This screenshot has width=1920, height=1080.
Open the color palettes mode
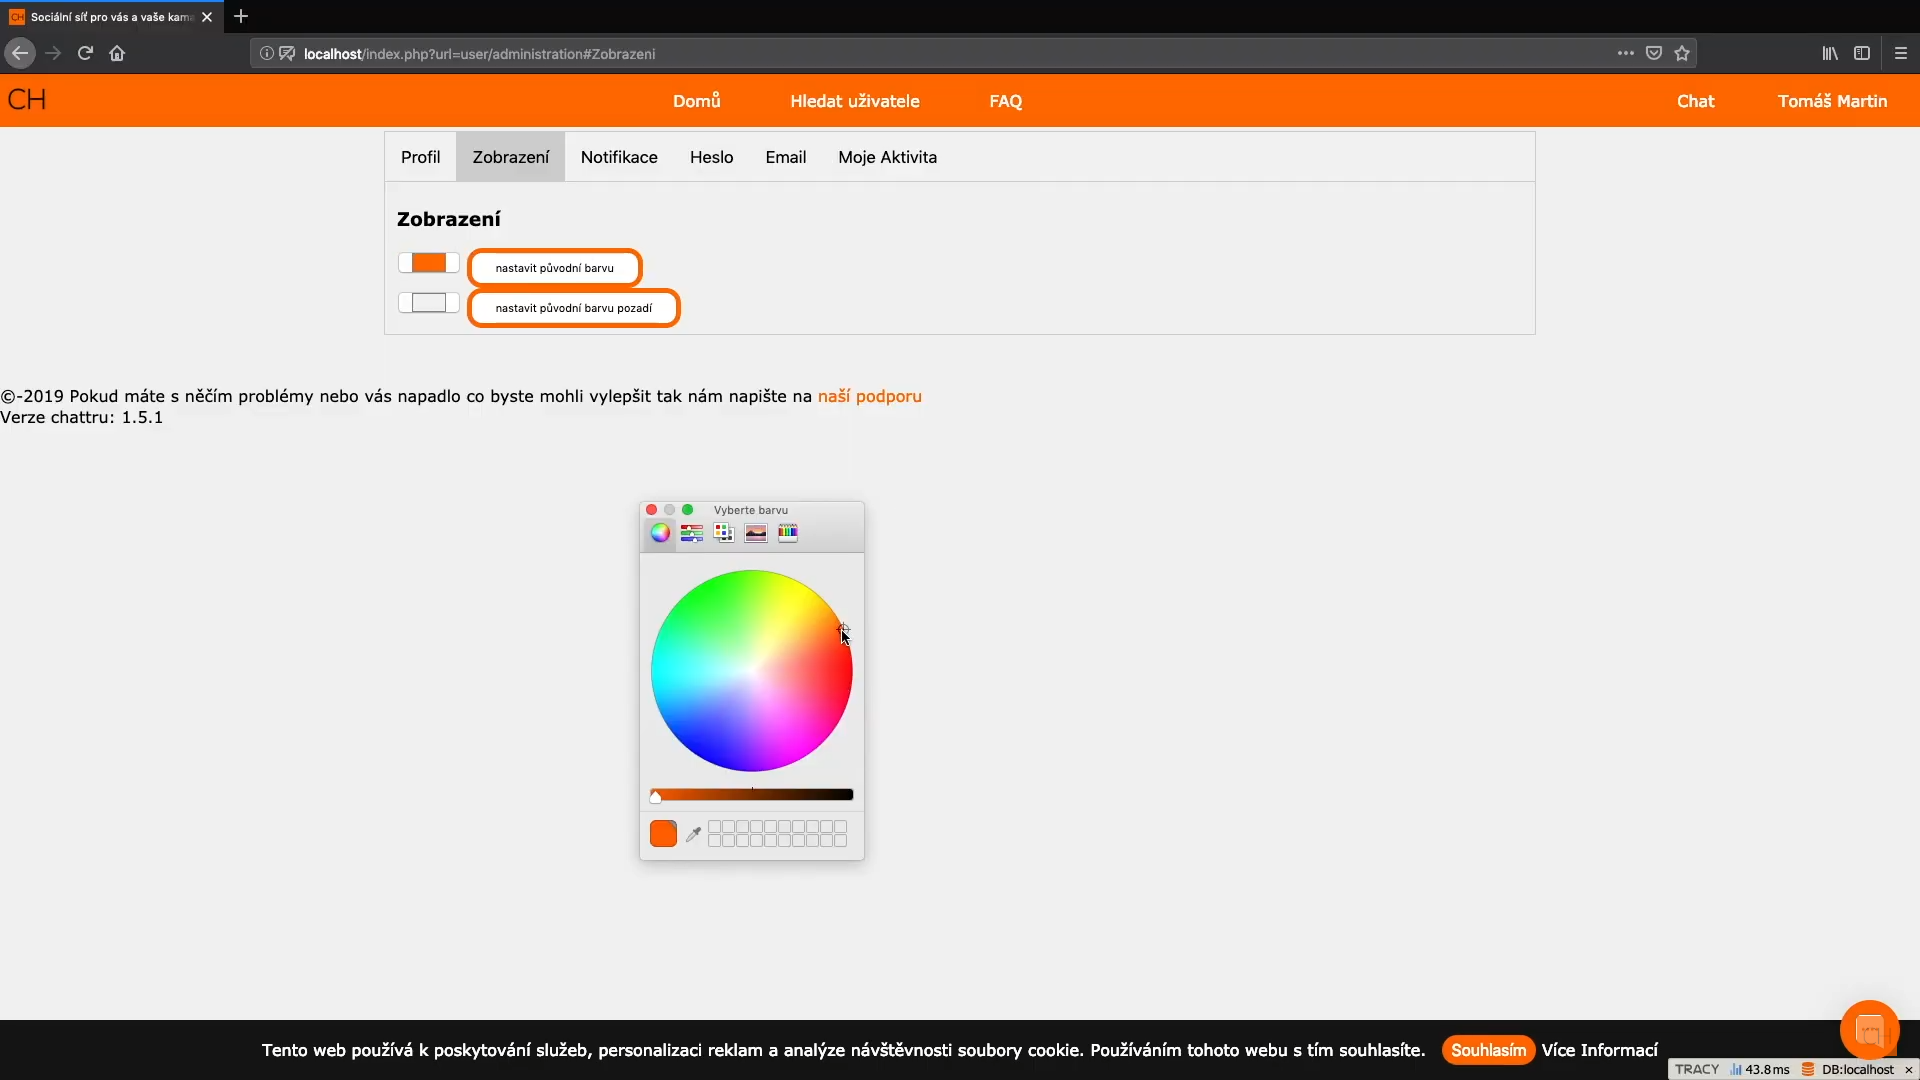point(724,533)
